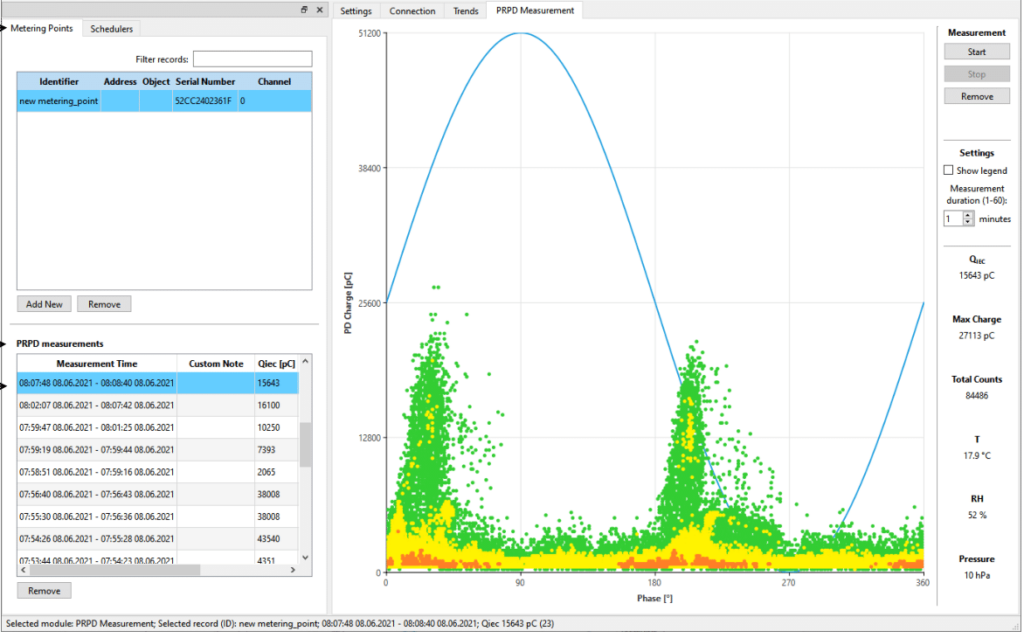The image size is (1024, 638).
Task: Click the Total Counts 84486 value
Action: pyautogui.click(x=976, y=396)
